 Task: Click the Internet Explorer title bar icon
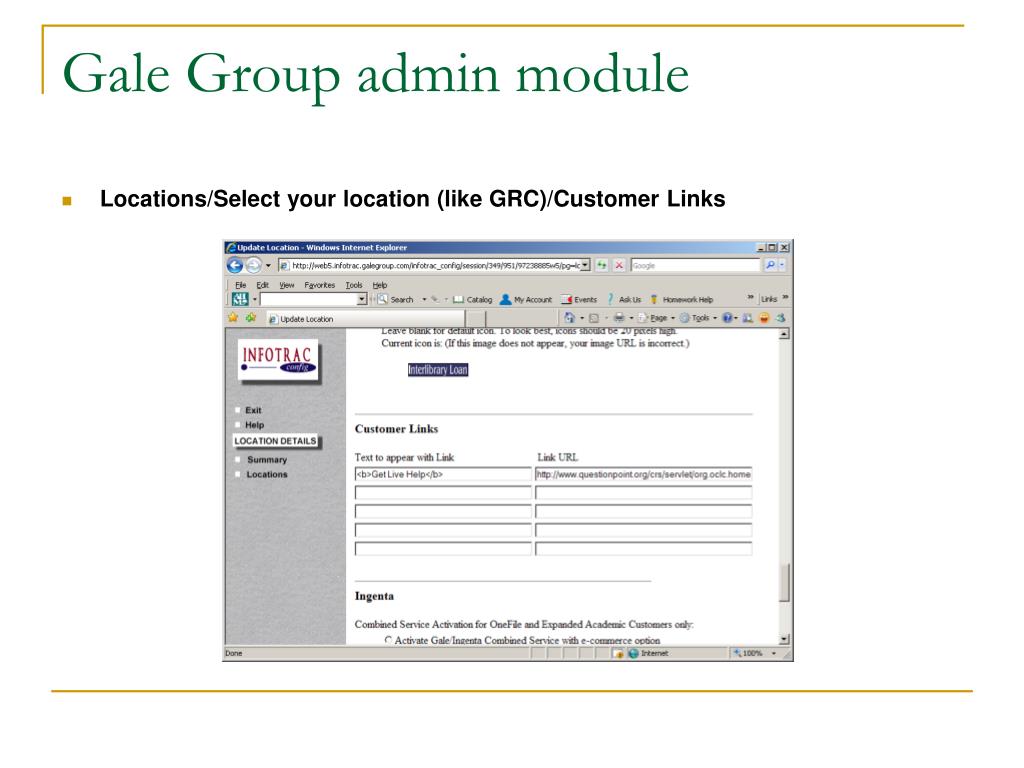231,248
